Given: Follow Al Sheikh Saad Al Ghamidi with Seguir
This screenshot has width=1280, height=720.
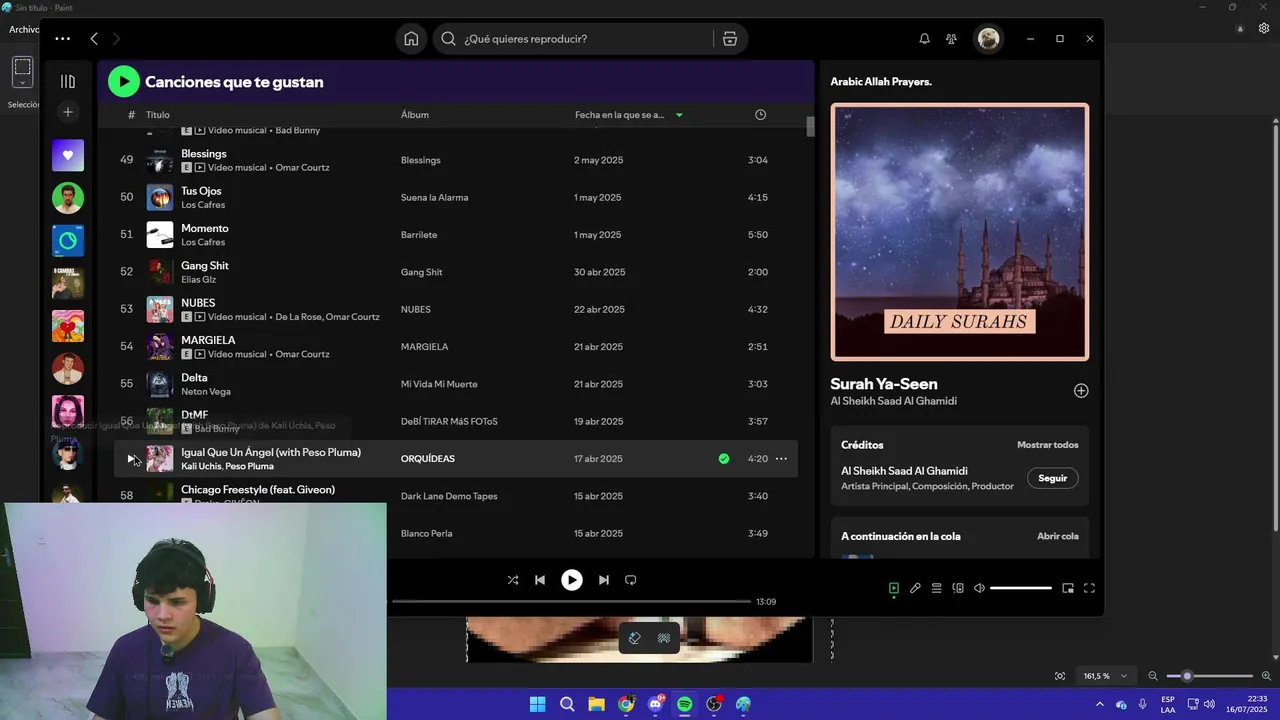Looking at the screenshot, I should tap(1052, 478).
